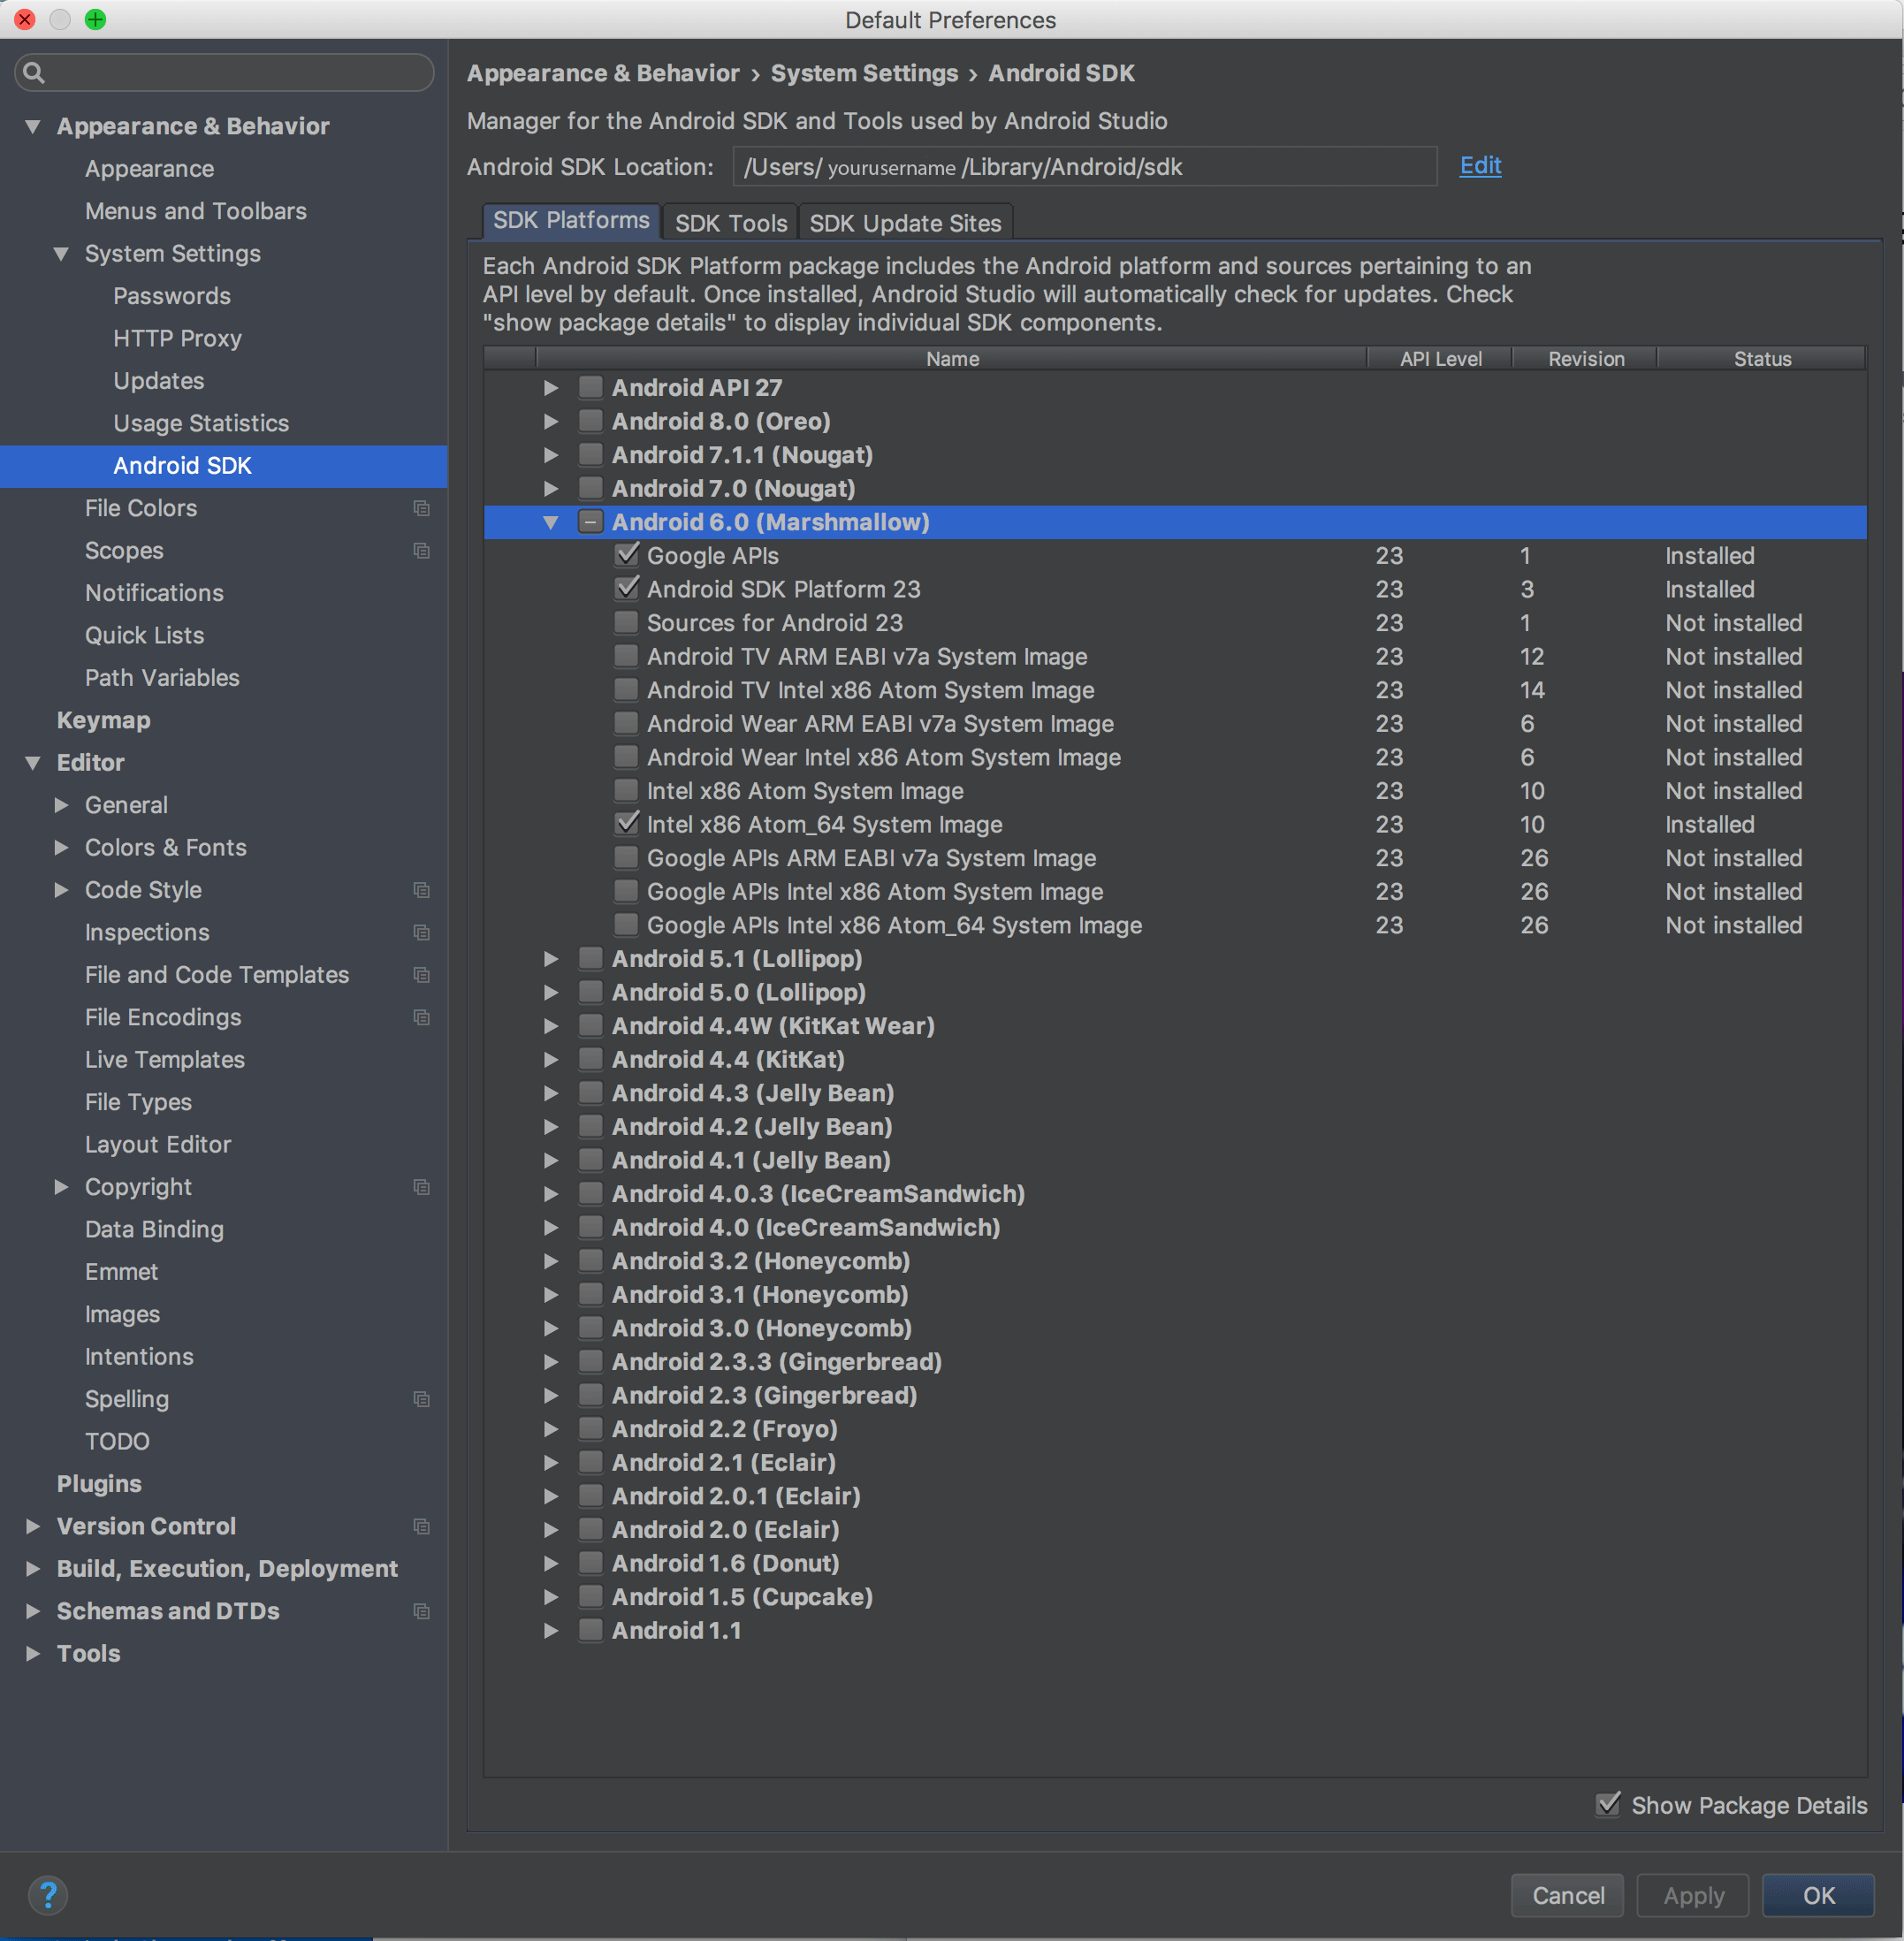Expand Android 8.0 (Oreo) packages
Image resolution: width=1904 pixels, height=1941 pixels.
coord(550,421)
